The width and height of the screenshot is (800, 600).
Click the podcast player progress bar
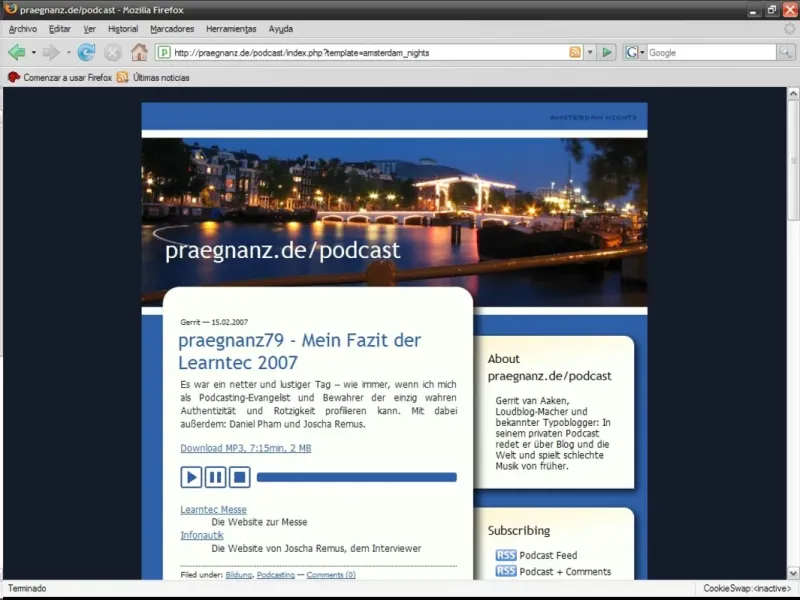pyautogui.click(x=357, y=477)
